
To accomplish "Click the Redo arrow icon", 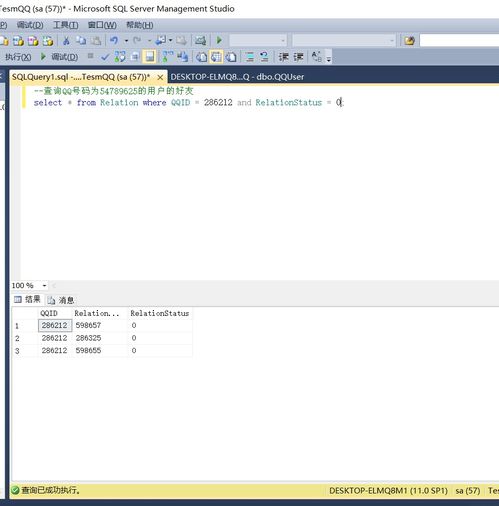I will coord(137,41).
